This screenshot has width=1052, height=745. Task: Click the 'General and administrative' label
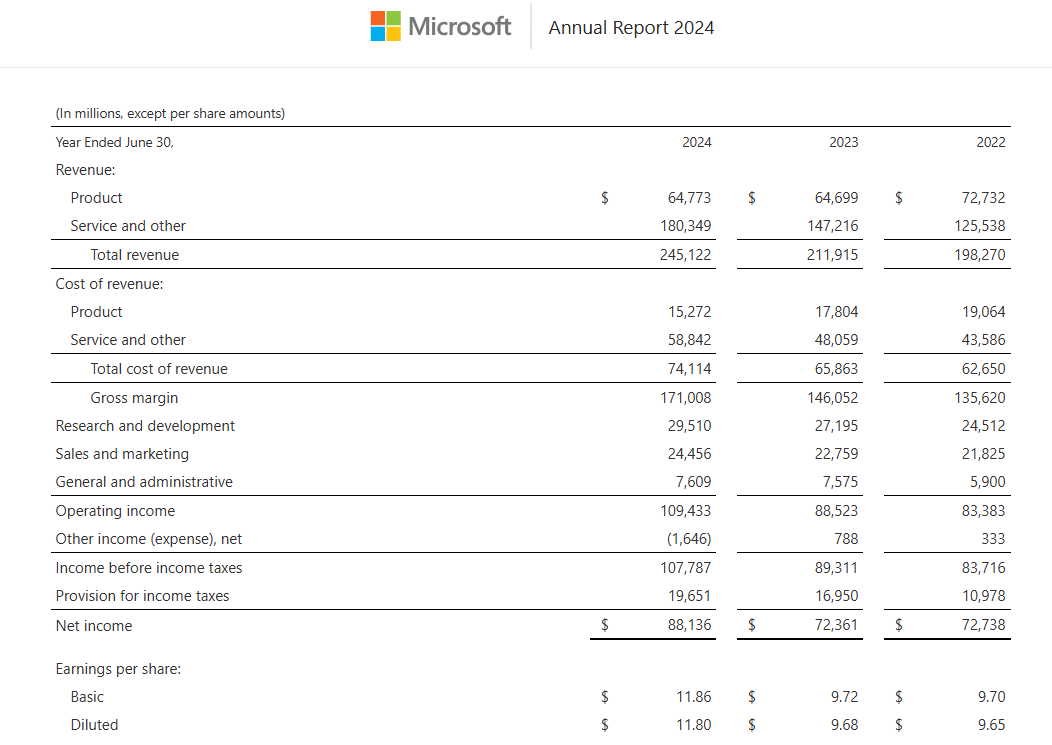tap(144, 482)
